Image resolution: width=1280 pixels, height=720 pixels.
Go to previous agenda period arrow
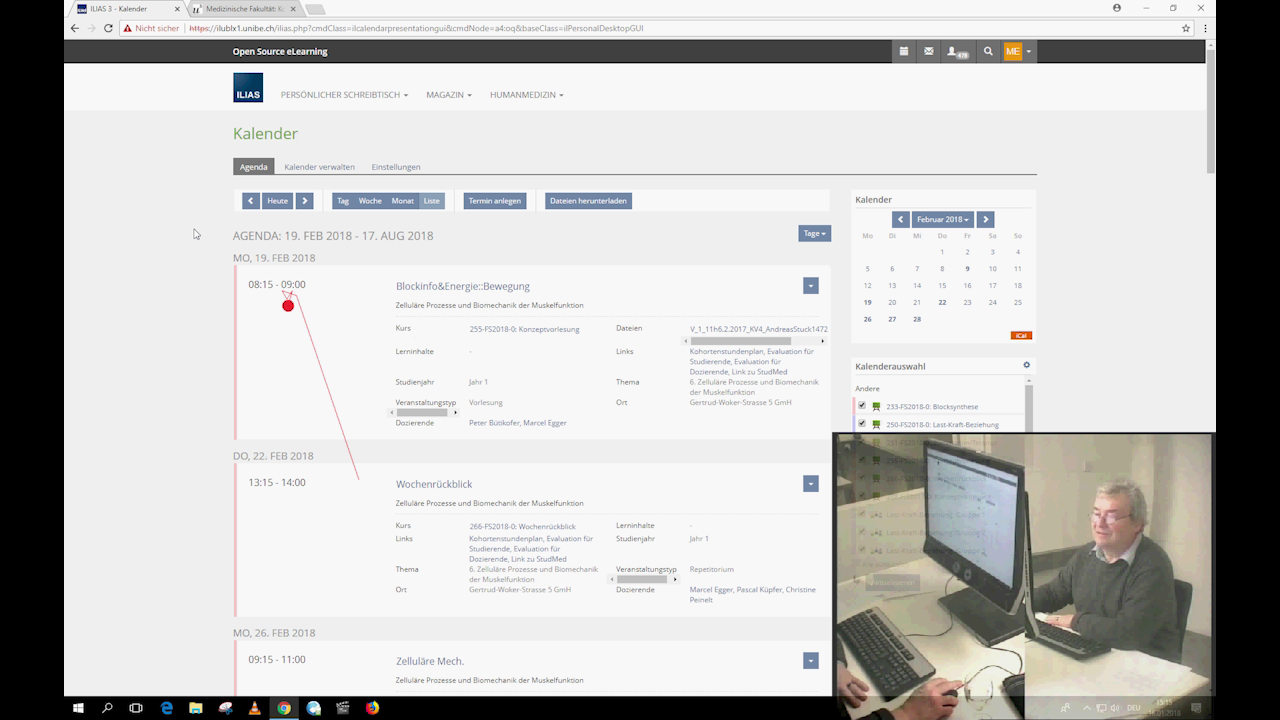[x=251, y=201]
